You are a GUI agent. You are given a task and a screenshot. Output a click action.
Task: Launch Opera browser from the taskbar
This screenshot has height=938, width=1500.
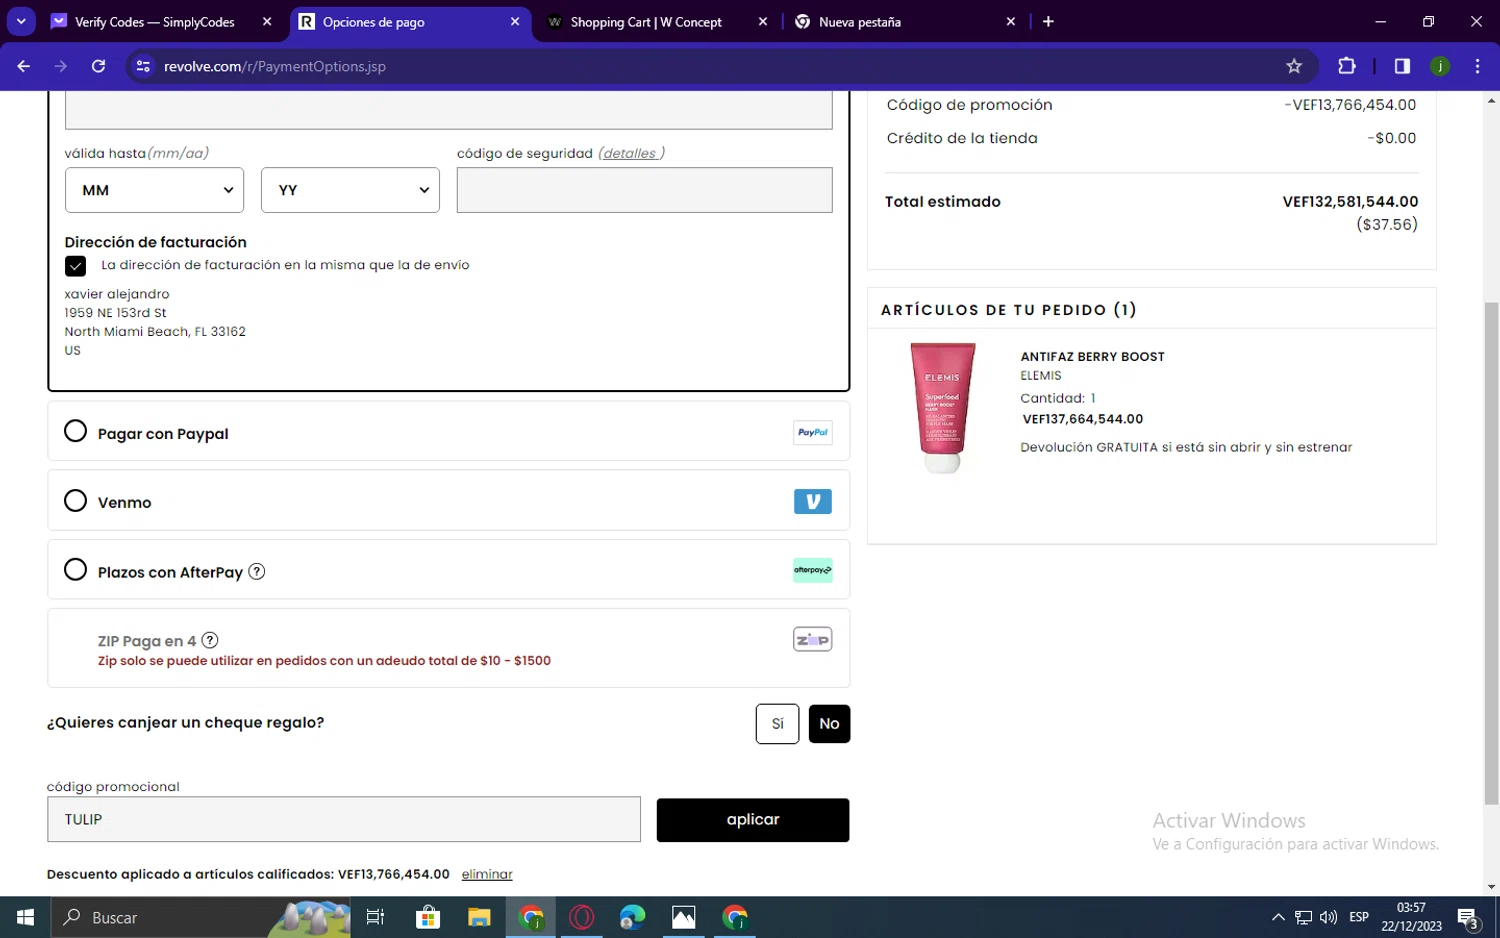click(581, 917)
